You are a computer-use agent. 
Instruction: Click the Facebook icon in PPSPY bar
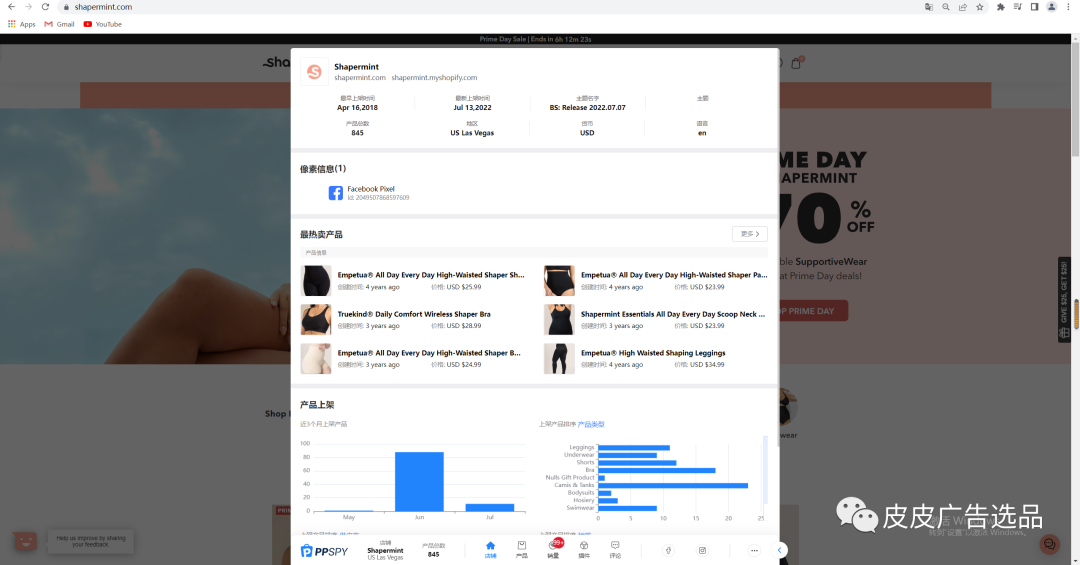[x=668, y=550]
